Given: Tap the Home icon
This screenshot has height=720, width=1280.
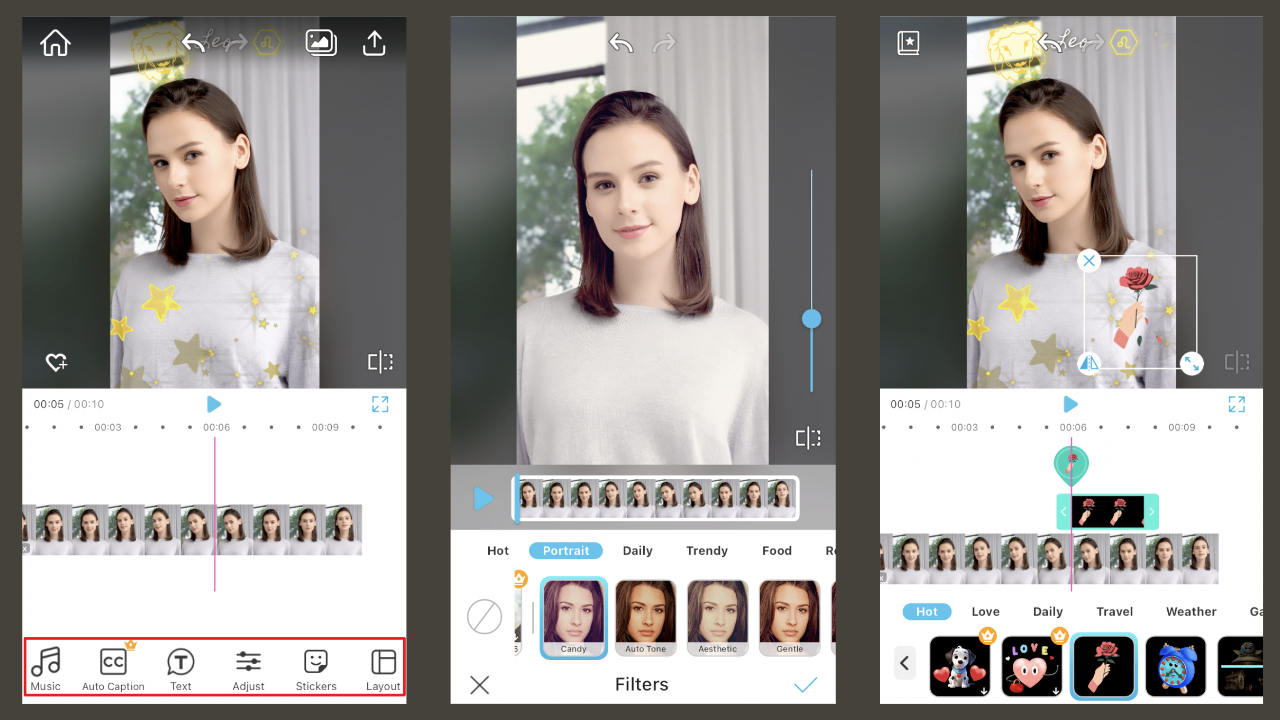Looking at the screenshot, I should click(x=55, y=42).
